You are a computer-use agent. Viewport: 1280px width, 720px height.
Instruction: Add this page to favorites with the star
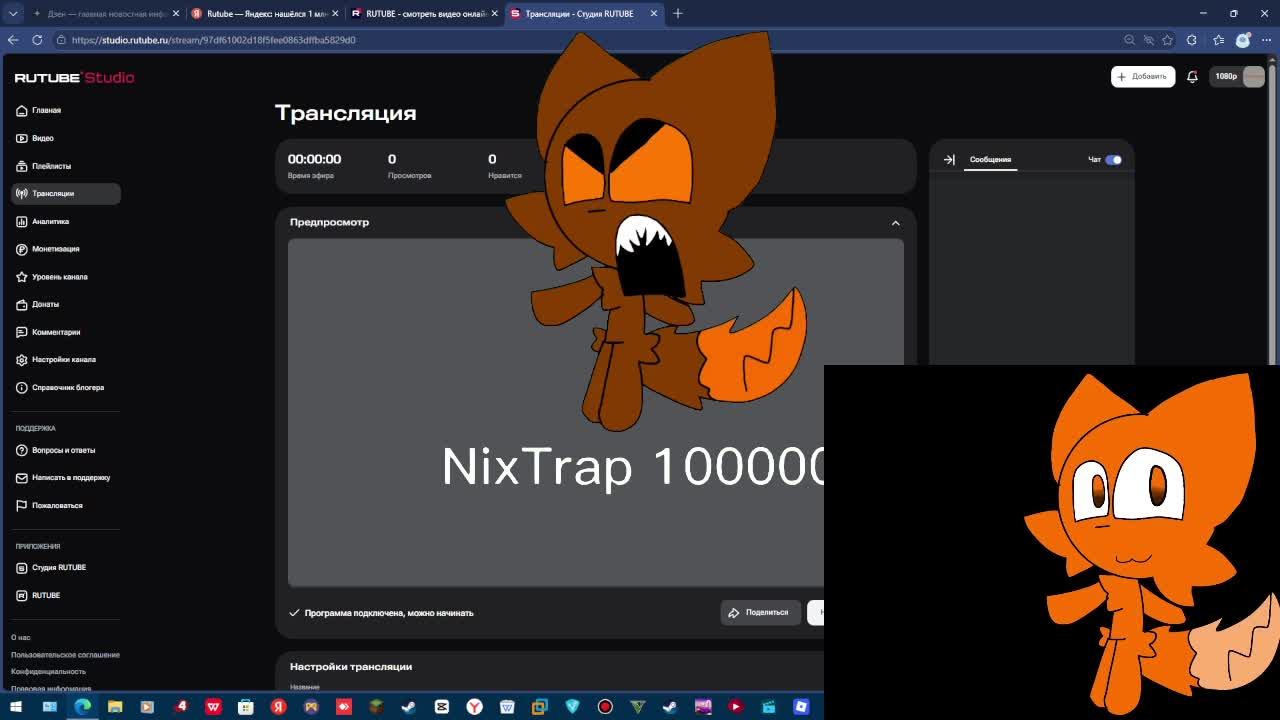coord(1167,40)
